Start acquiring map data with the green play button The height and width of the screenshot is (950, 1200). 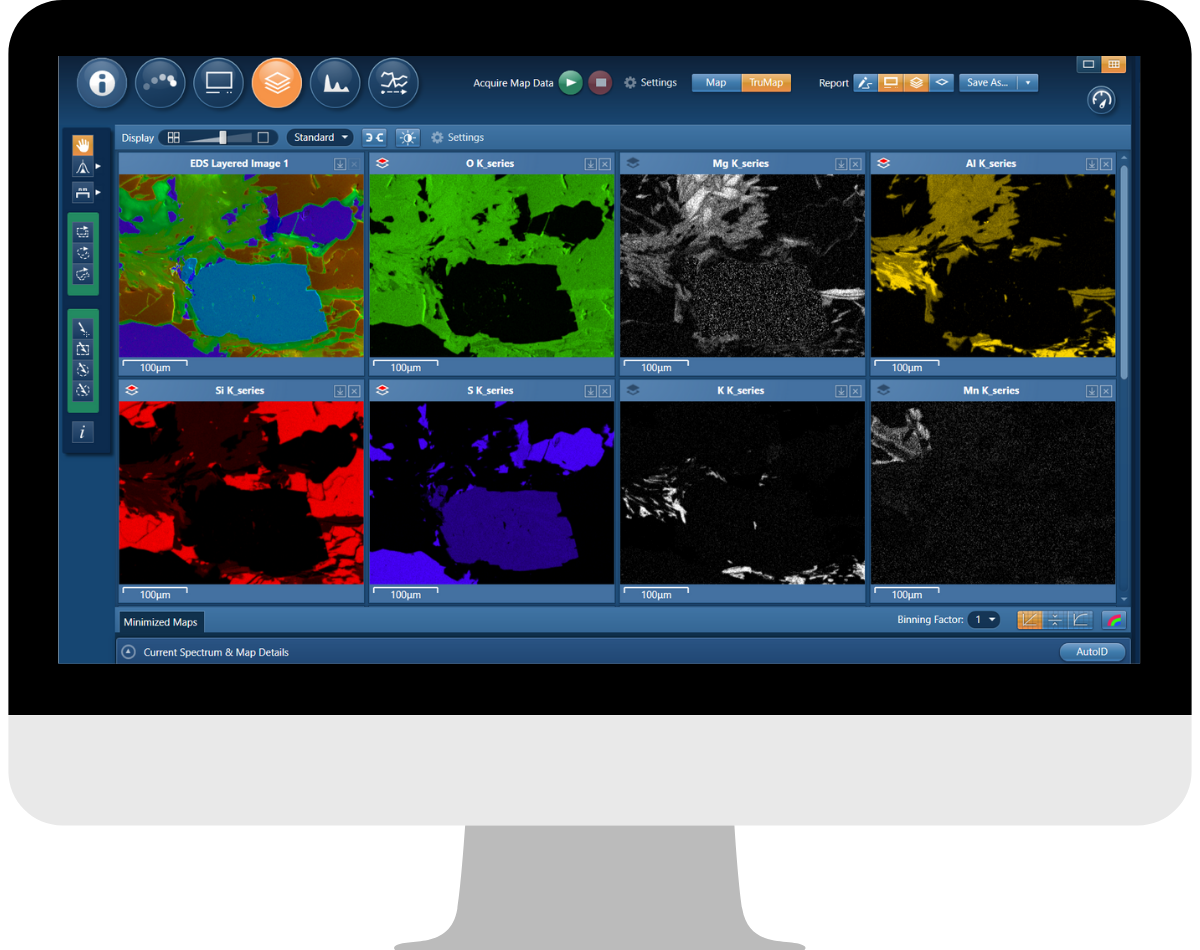[x=570, y=83]
